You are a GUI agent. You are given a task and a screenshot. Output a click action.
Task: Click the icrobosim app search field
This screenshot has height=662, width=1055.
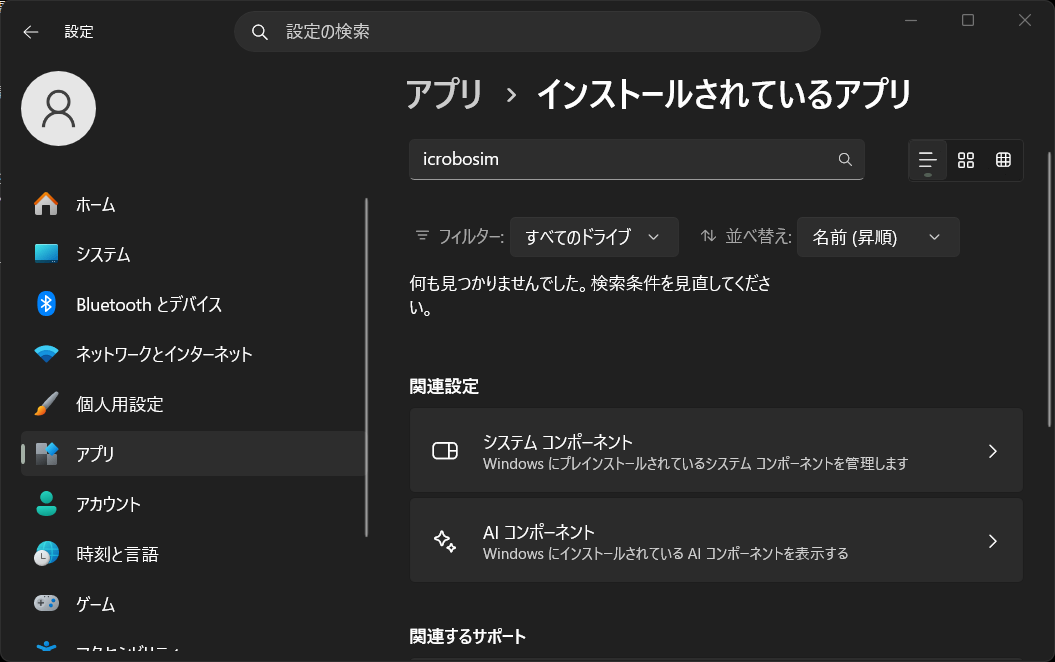[x=636, y=159]
